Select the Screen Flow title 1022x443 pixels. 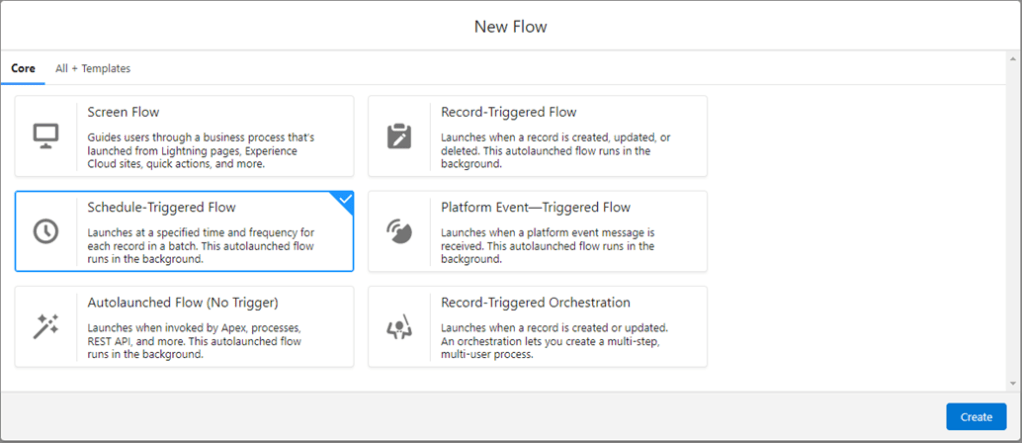[x=123, y=112]
